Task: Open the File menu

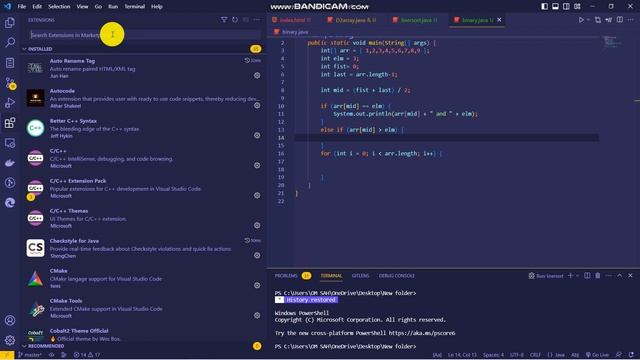Action: pos(22,7)
